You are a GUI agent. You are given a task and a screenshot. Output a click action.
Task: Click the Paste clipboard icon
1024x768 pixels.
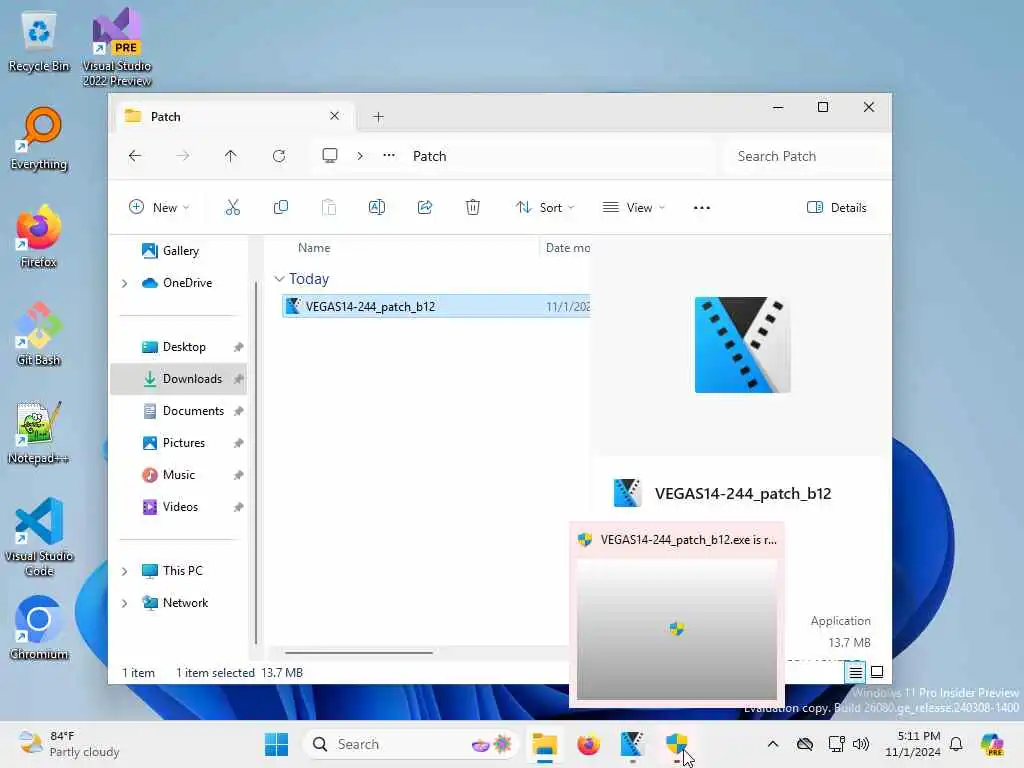tap(328, 208)
